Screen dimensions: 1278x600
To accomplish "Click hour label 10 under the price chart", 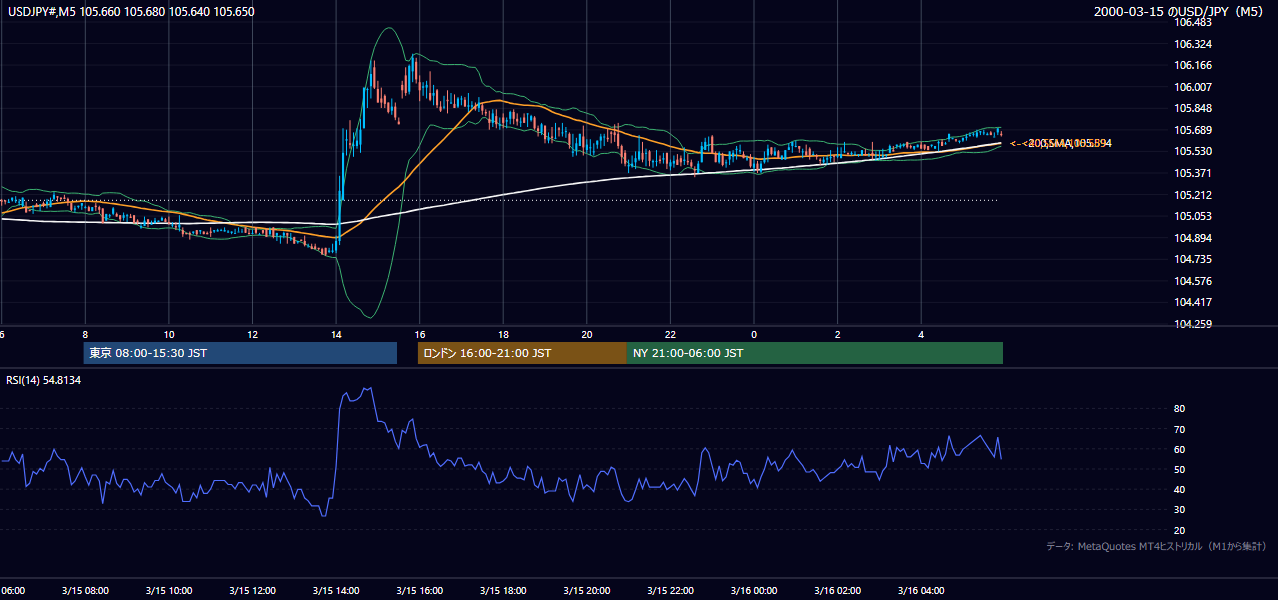I will 169,334.
